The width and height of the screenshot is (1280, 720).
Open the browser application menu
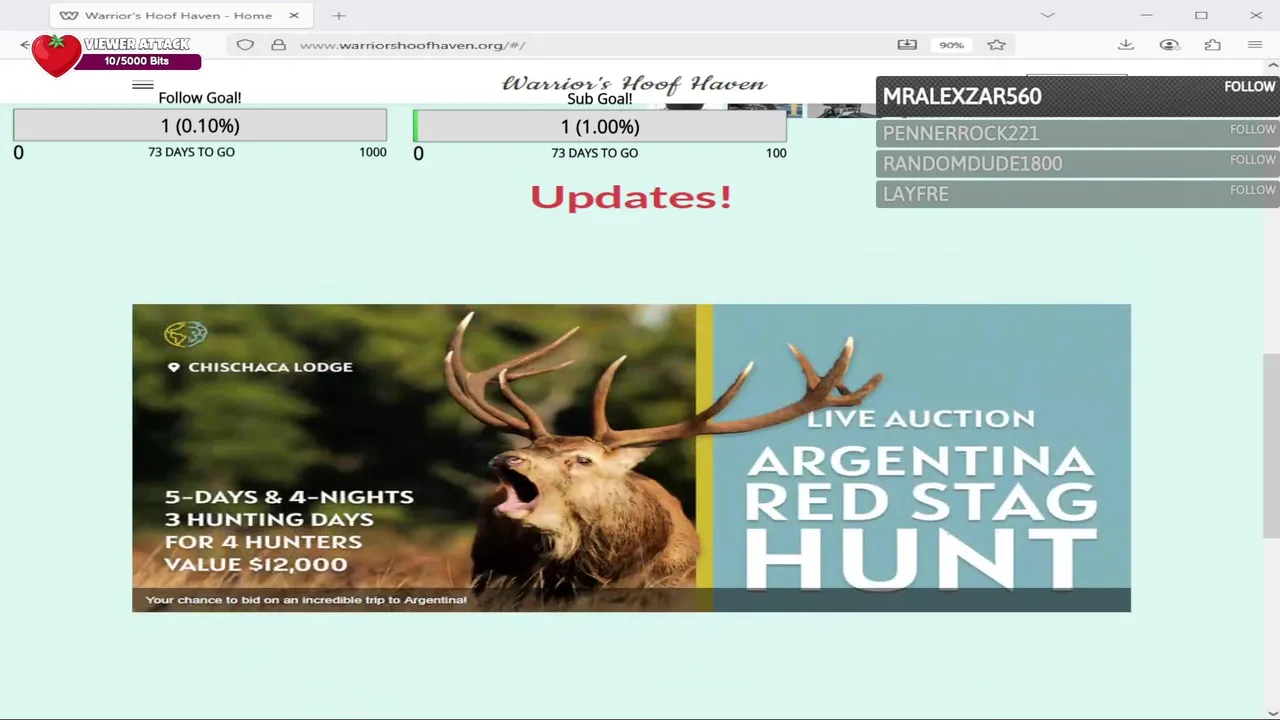(1255, 45)
